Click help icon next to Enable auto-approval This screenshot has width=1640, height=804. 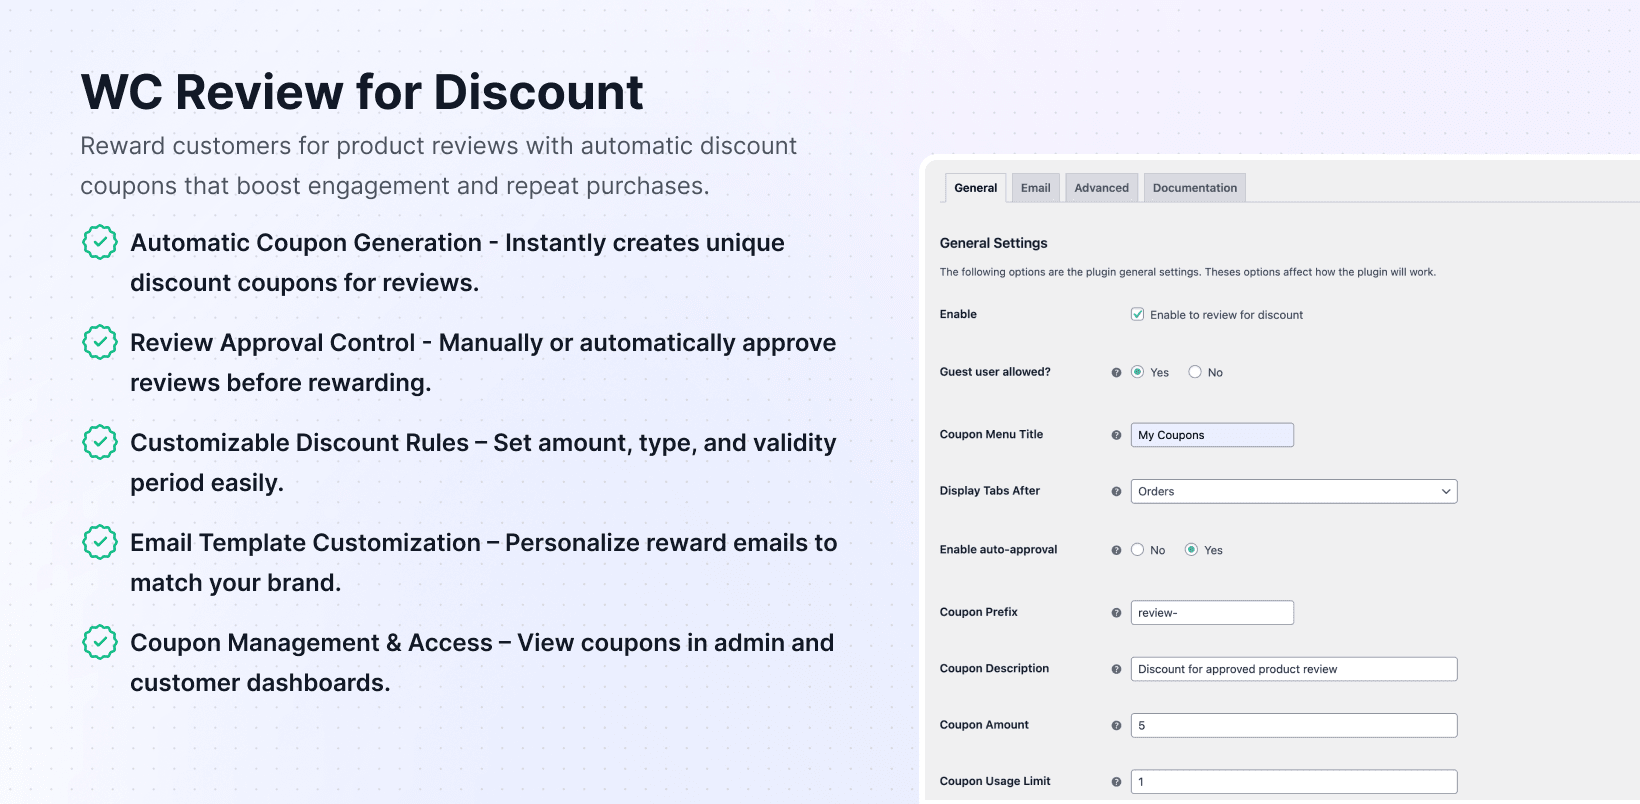[1116, 550]
